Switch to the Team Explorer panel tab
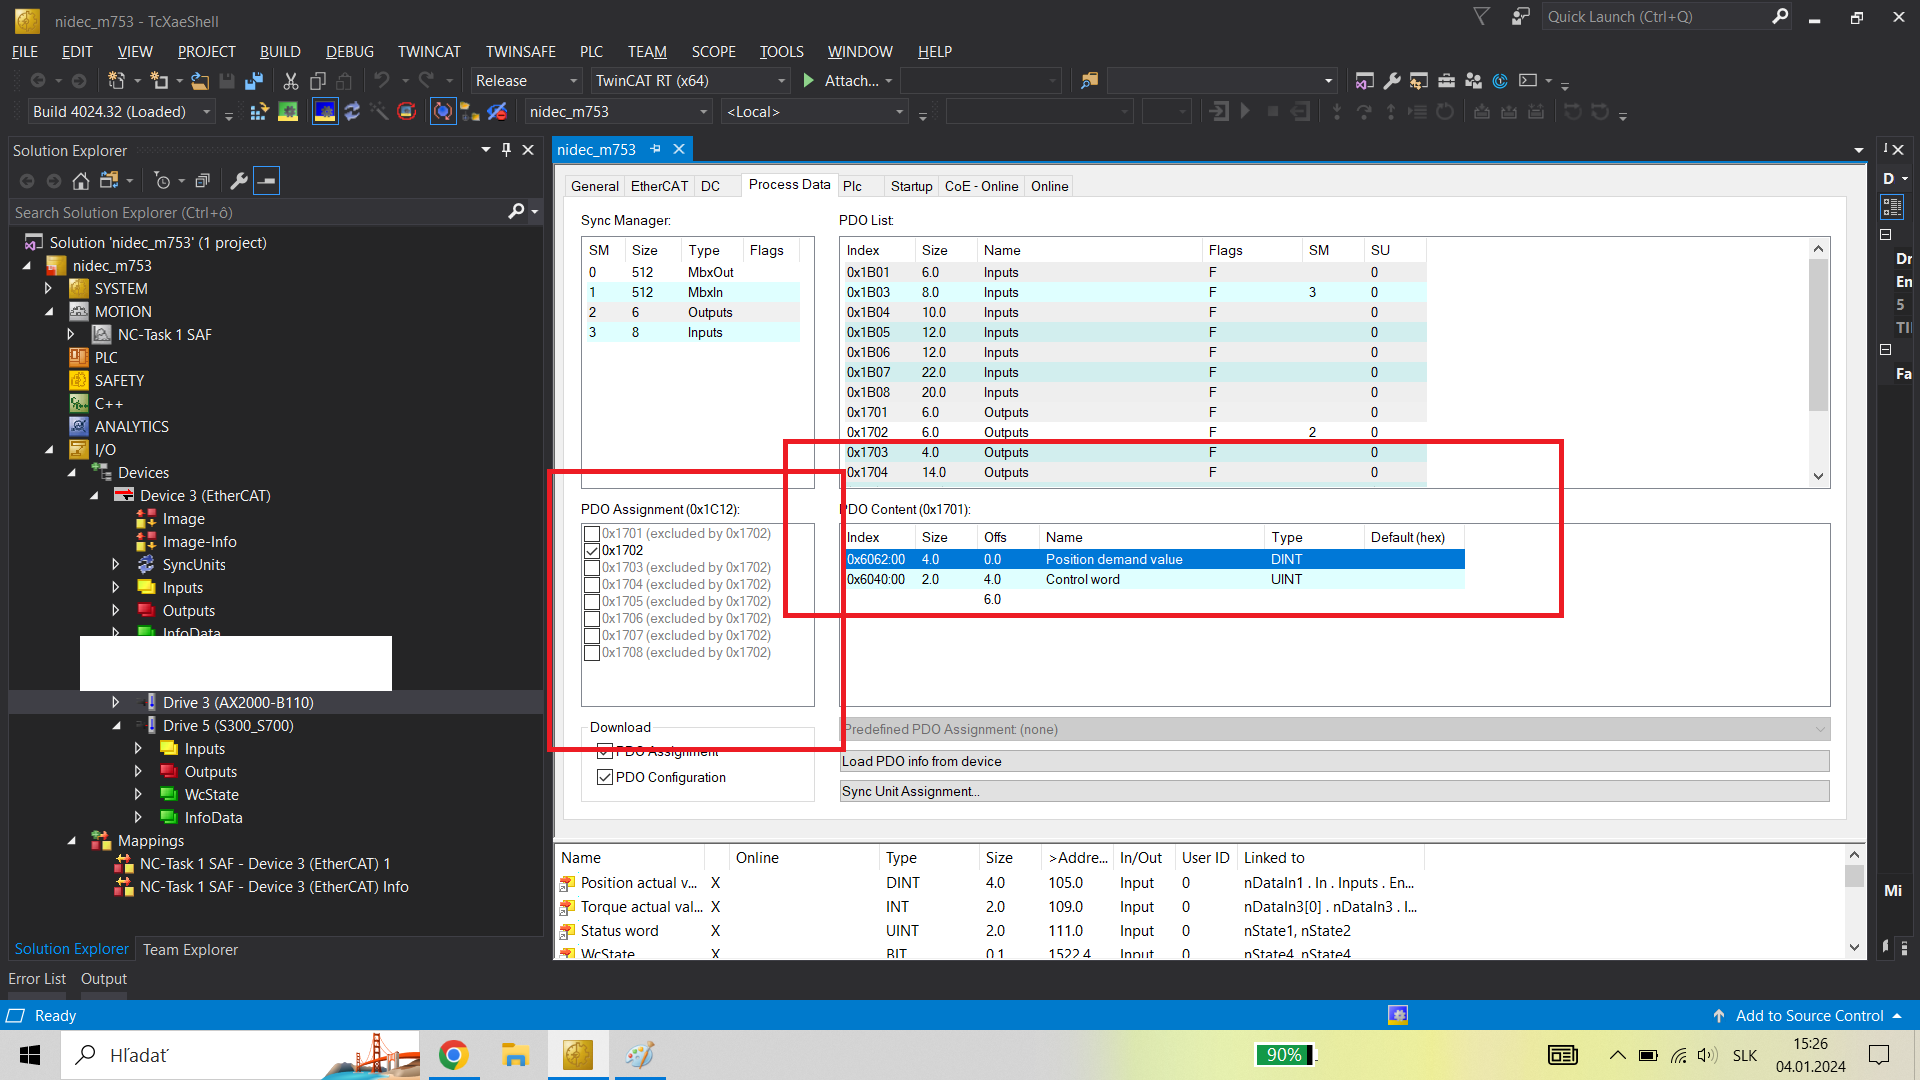Screen dimensions: 1920x1080 [x=190, y=950]
